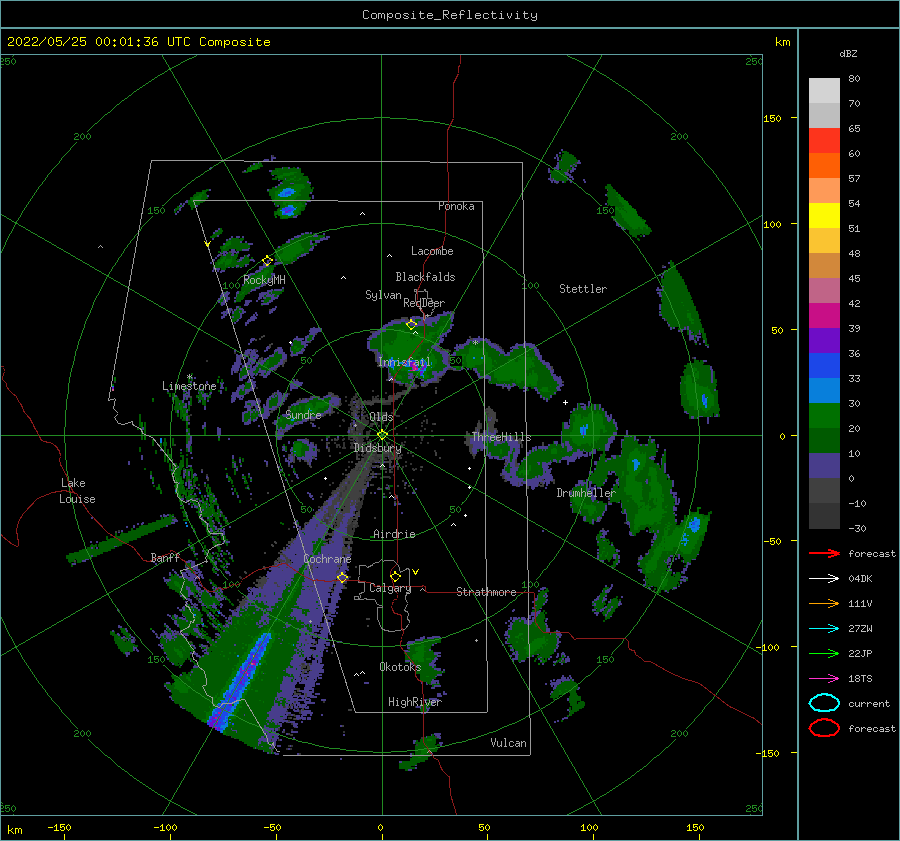900x841 pixels.
Task: Click the Airdrie city label
Action: pos(394,534)
